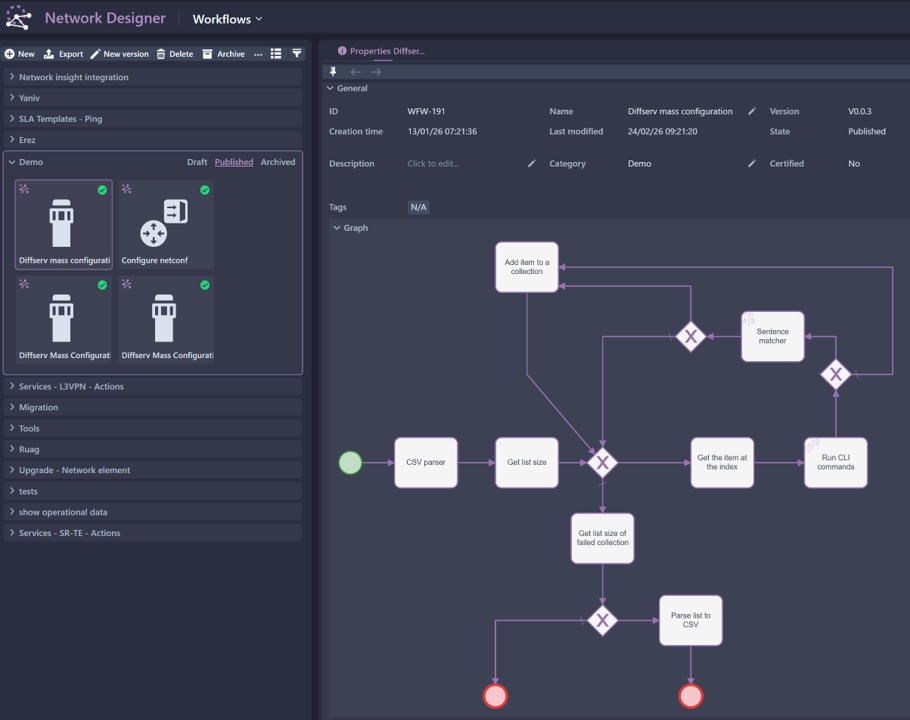The height and width of the screenshot is (720, 910).
Task: Collapse the Graph section
Action: point(337,228)
